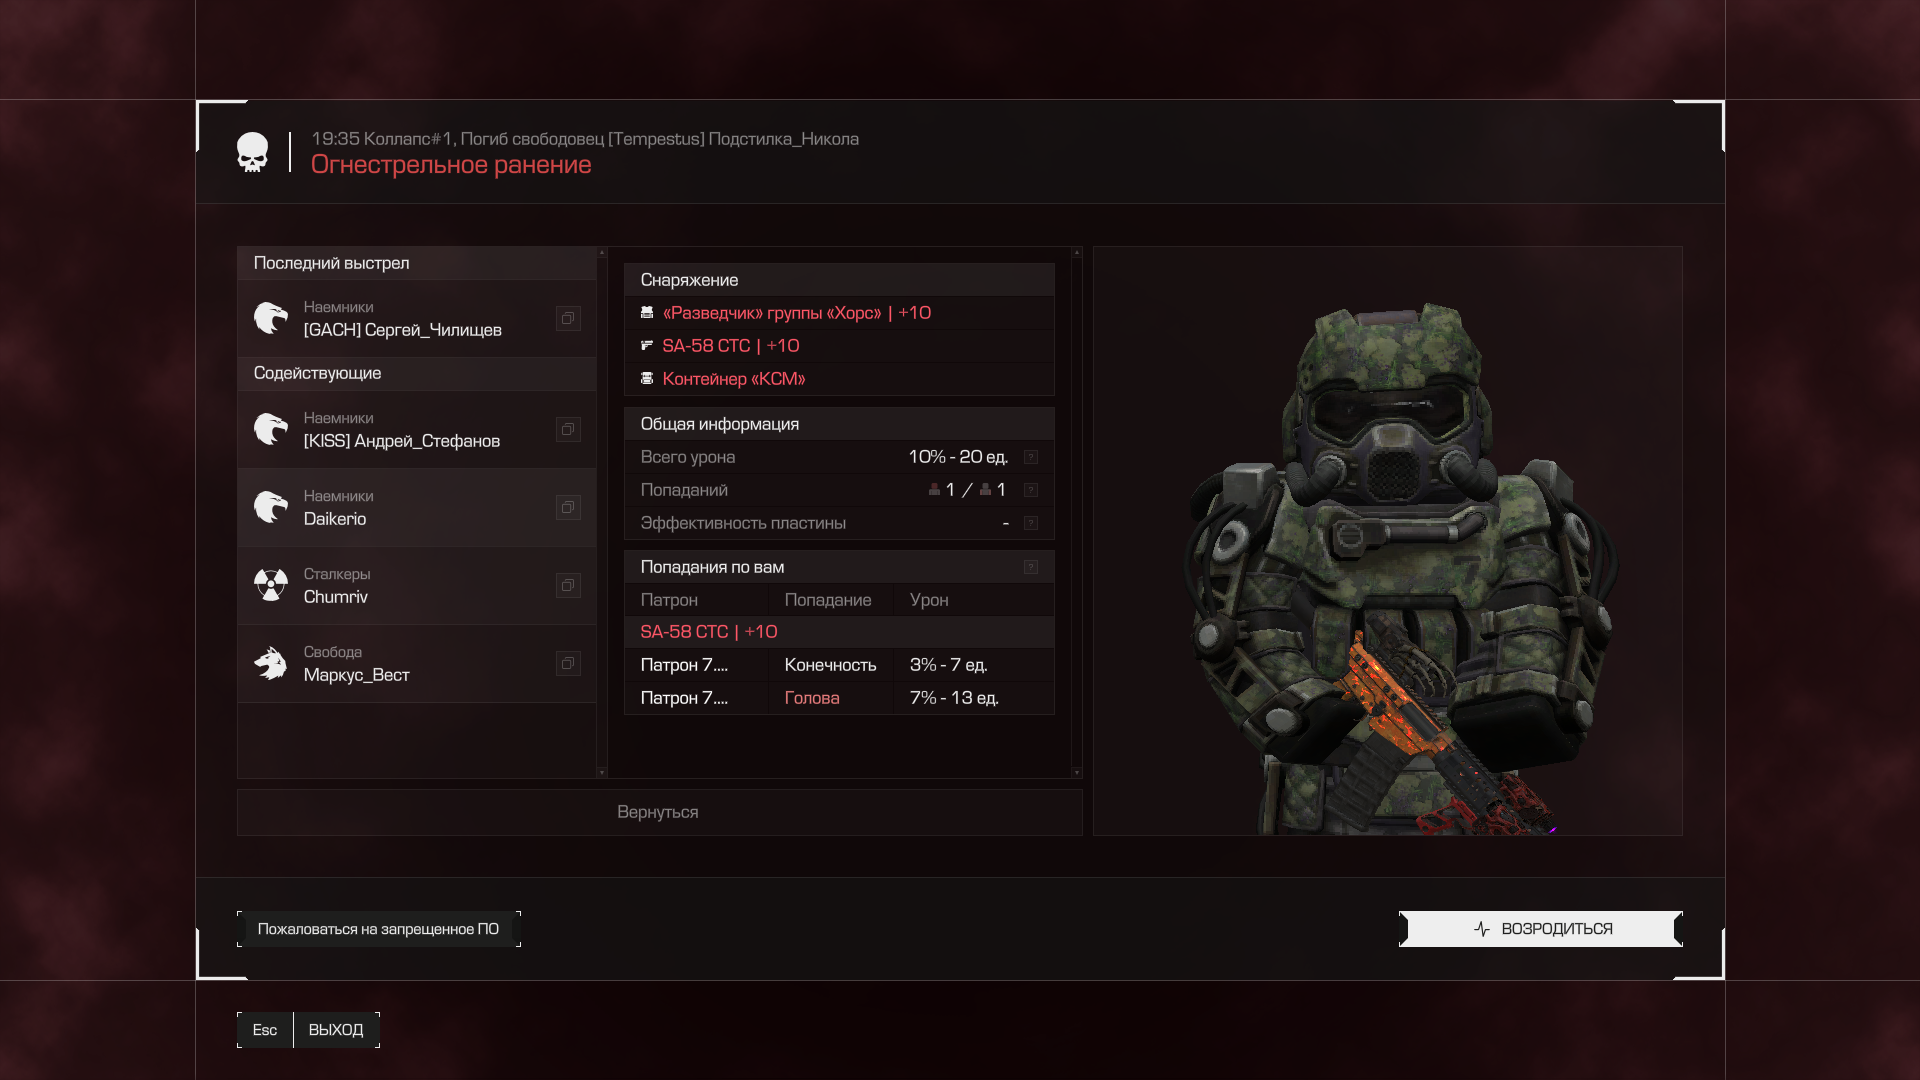Click the Esc key hint
This screenshot has height=1080, width=1920.
point(265,1030)
